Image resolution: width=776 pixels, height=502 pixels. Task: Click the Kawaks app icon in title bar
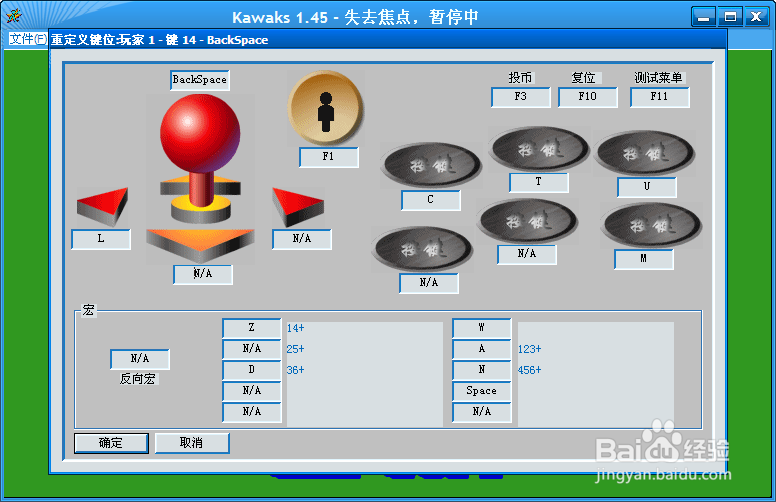(14, 16)
